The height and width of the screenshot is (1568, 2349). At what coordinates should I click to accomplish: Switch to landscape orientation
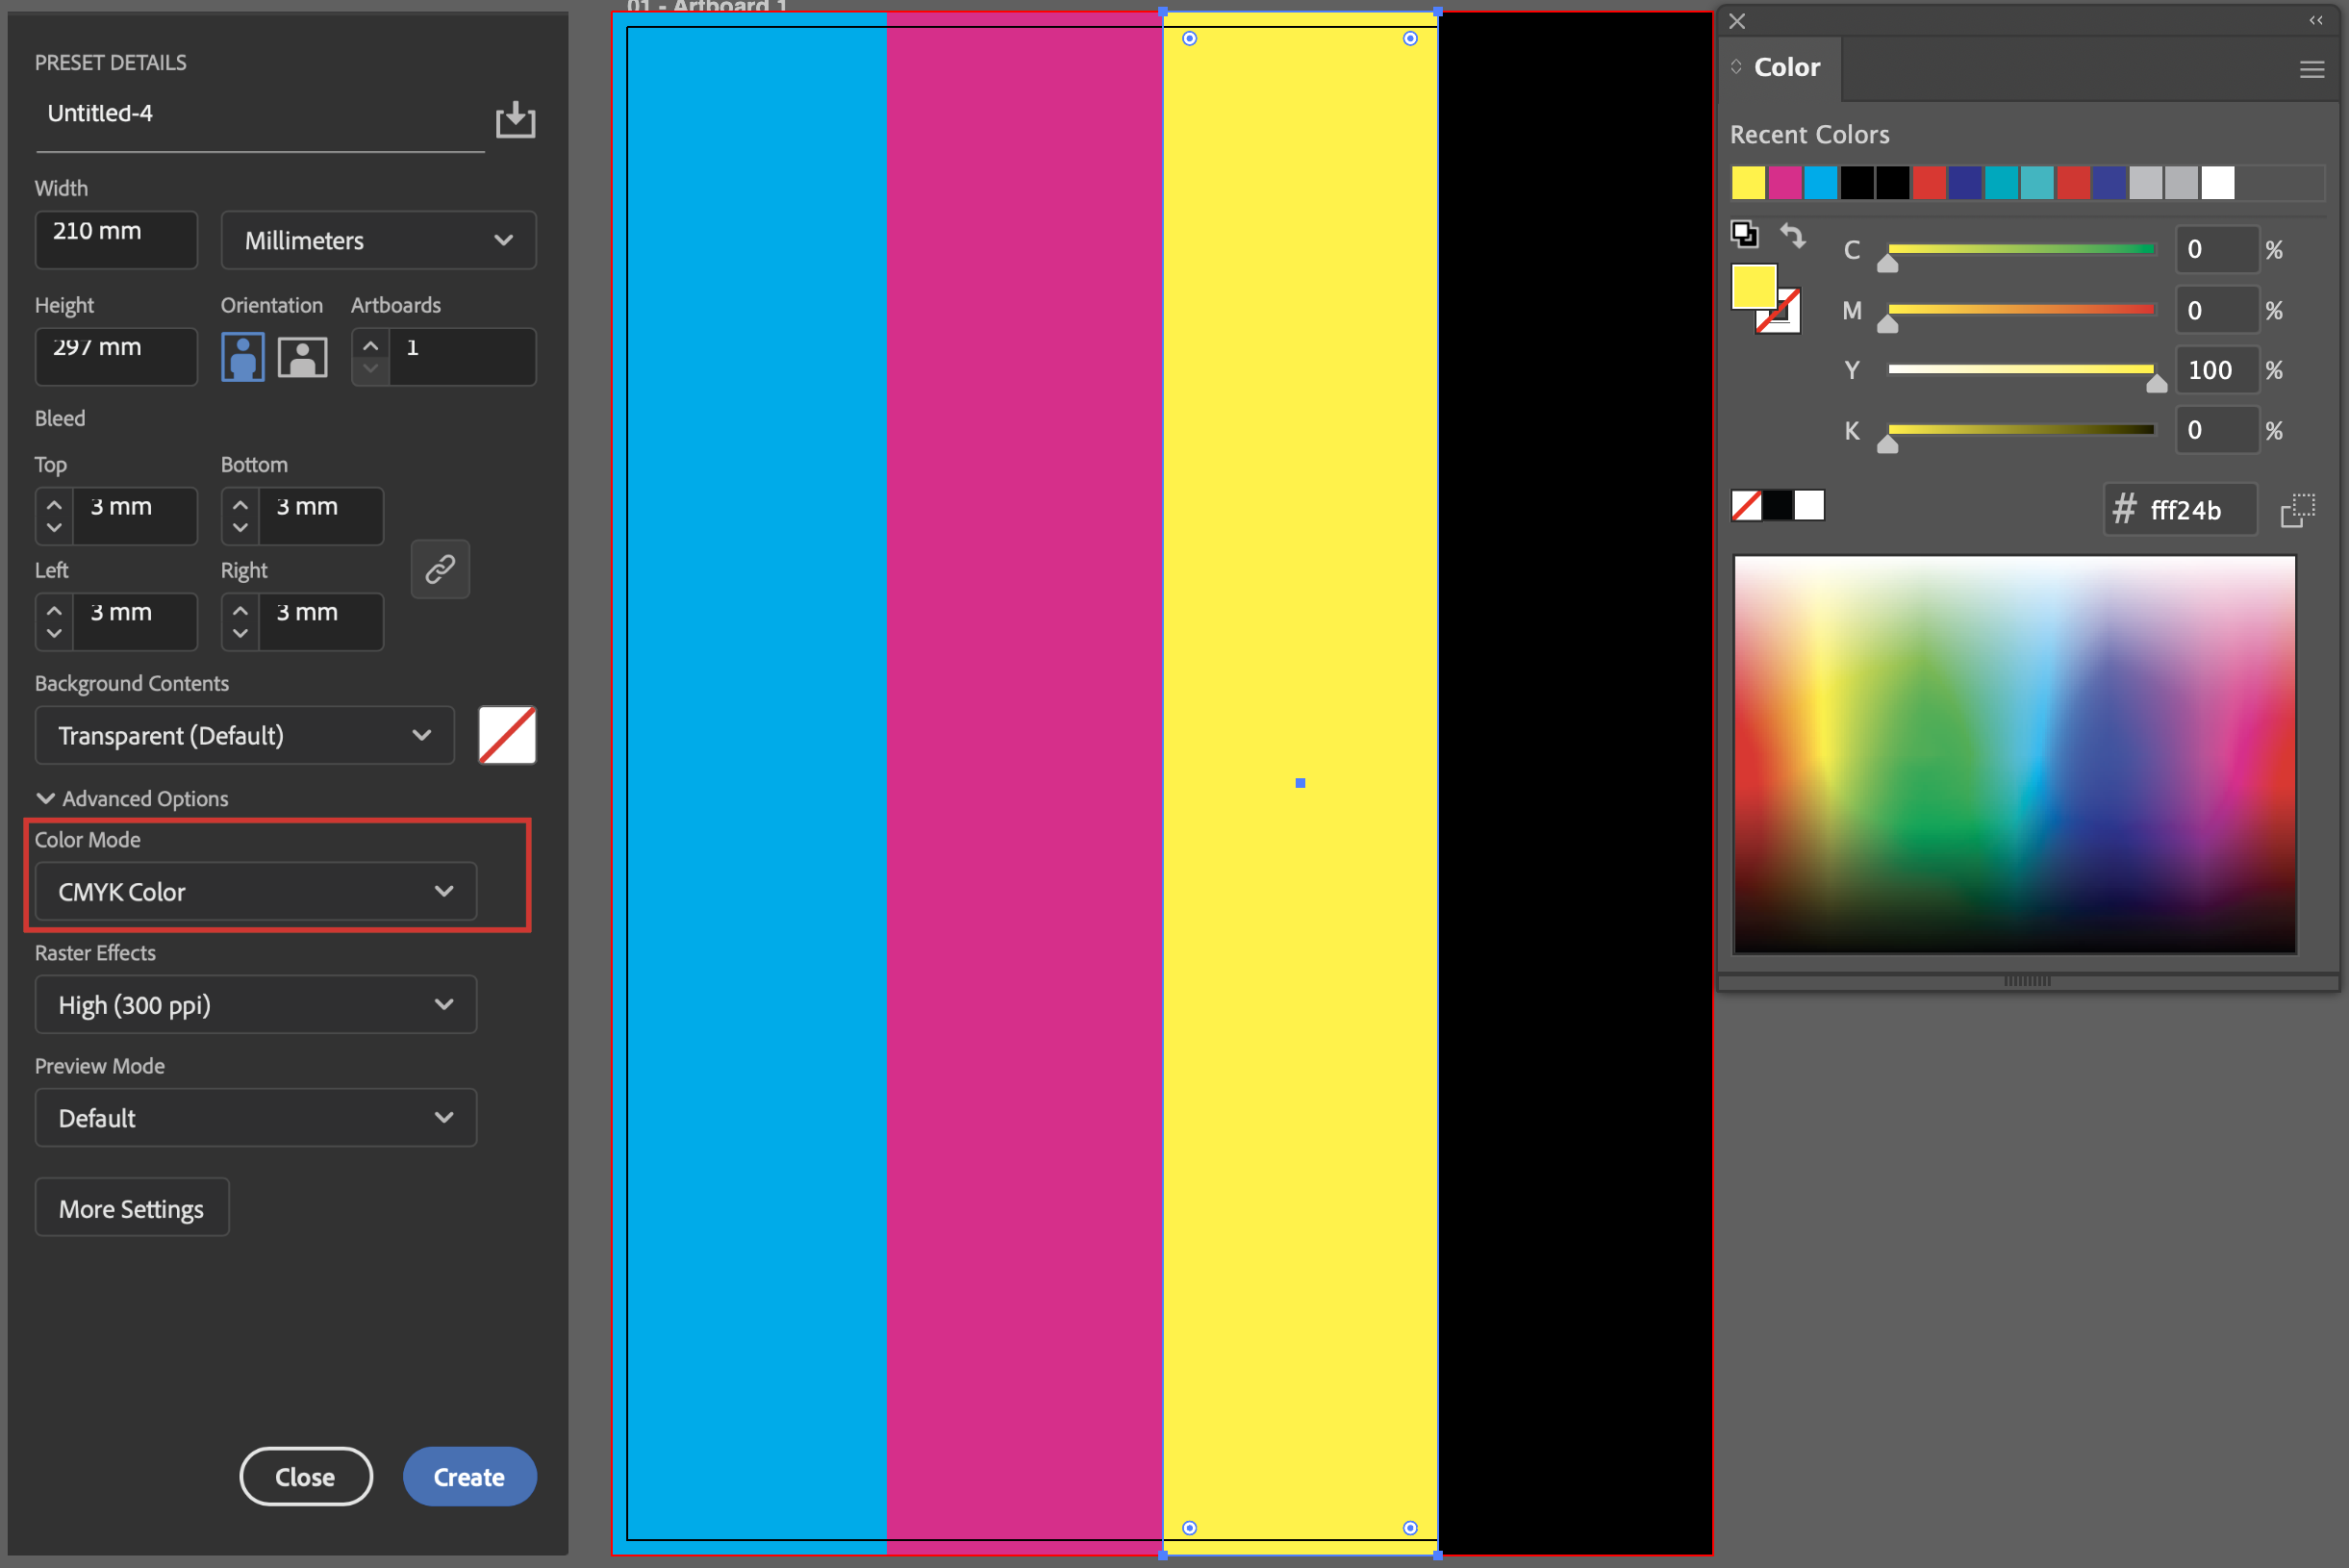301,356
